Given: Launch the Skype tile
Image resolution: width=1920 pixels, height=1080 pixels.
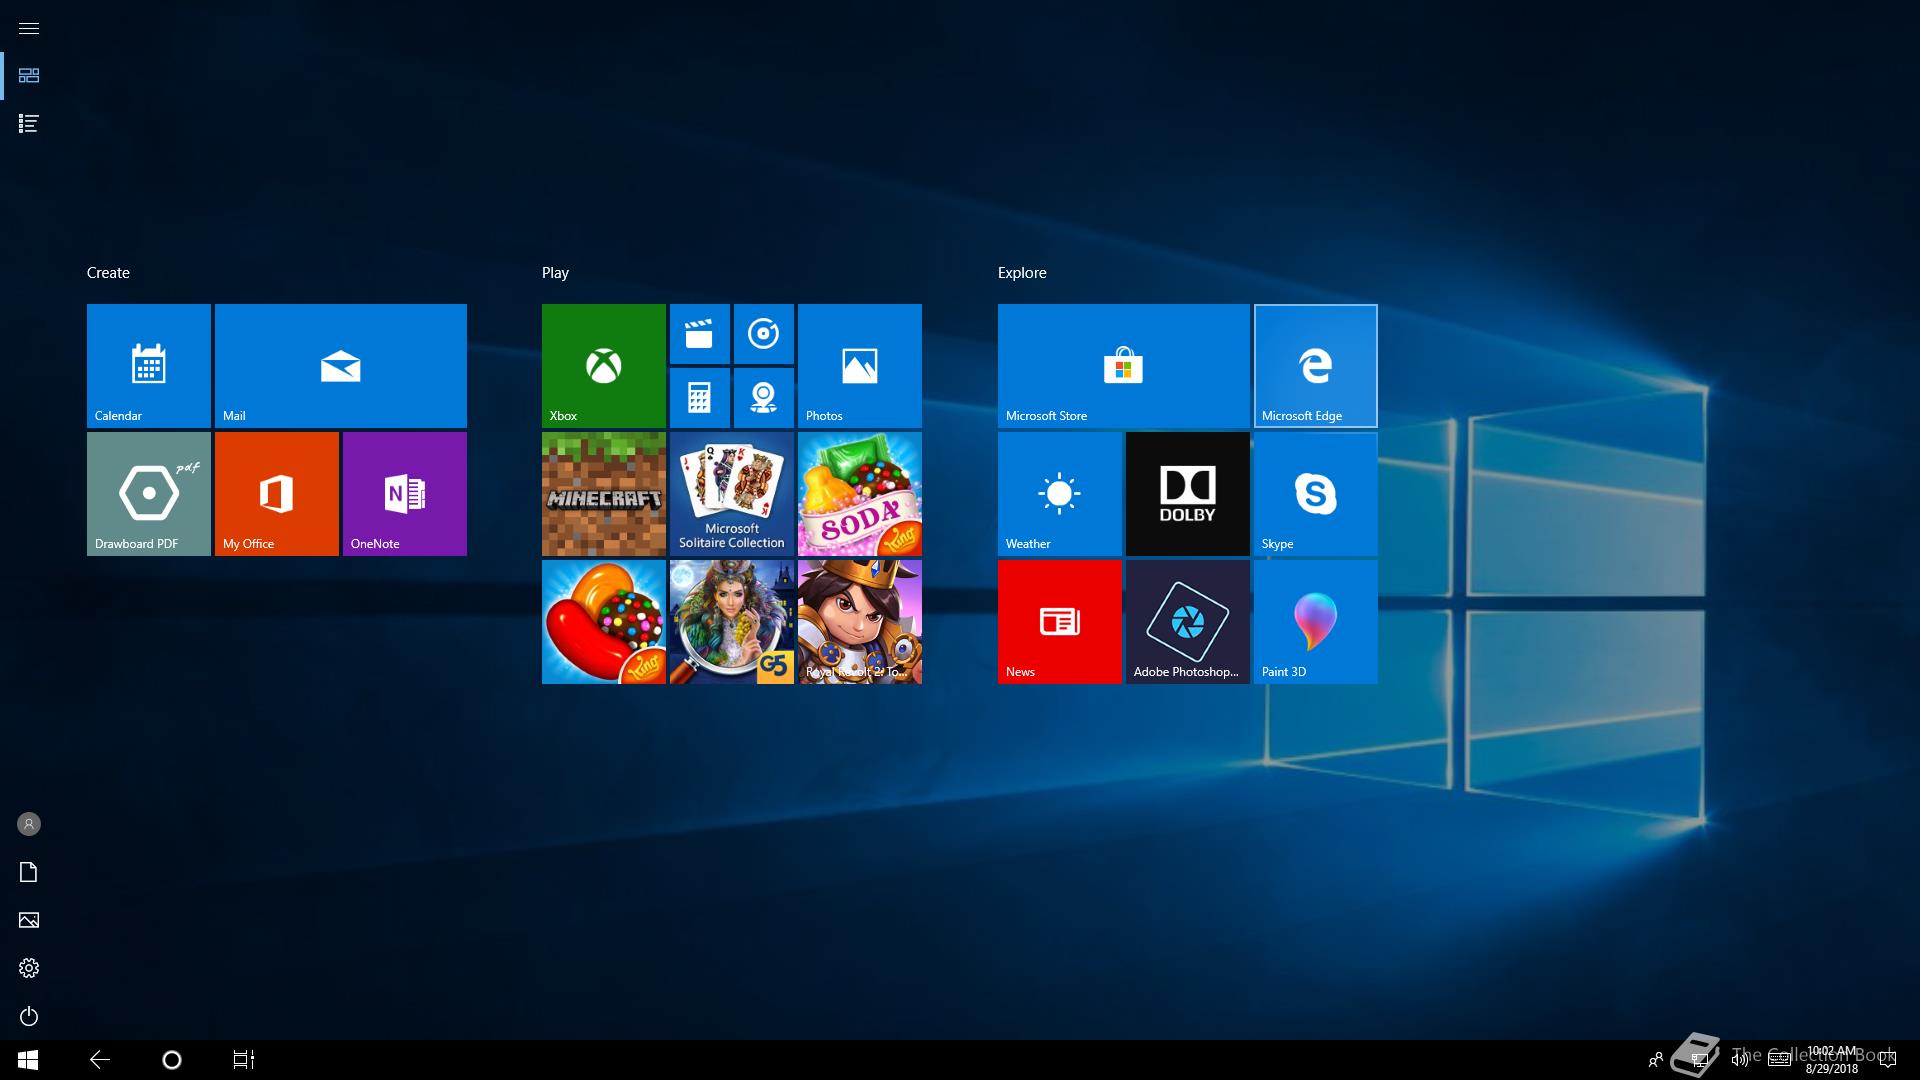Looking at the screenshot, I should click(x=1316, y=494).
